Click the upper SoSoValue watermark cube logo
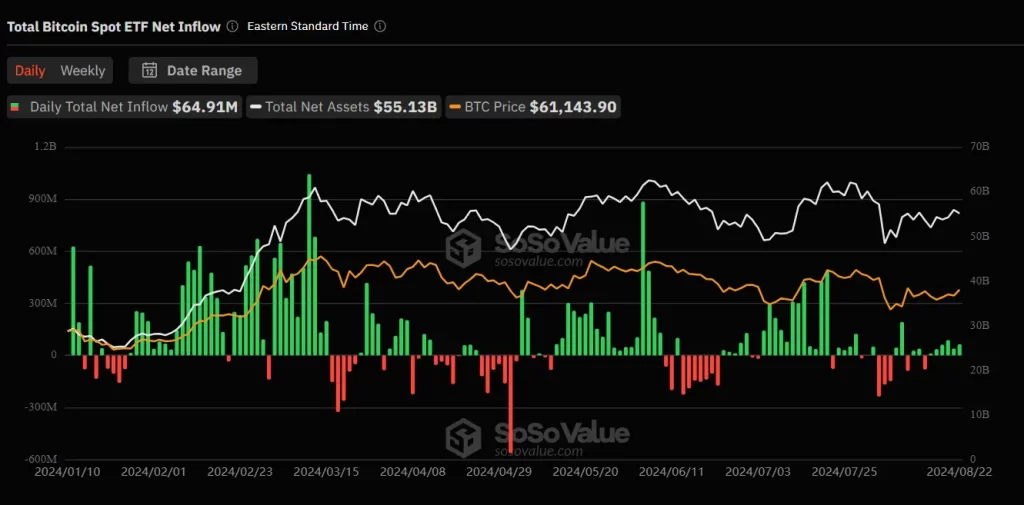The image size is (1024, 505). coord(464,247)
